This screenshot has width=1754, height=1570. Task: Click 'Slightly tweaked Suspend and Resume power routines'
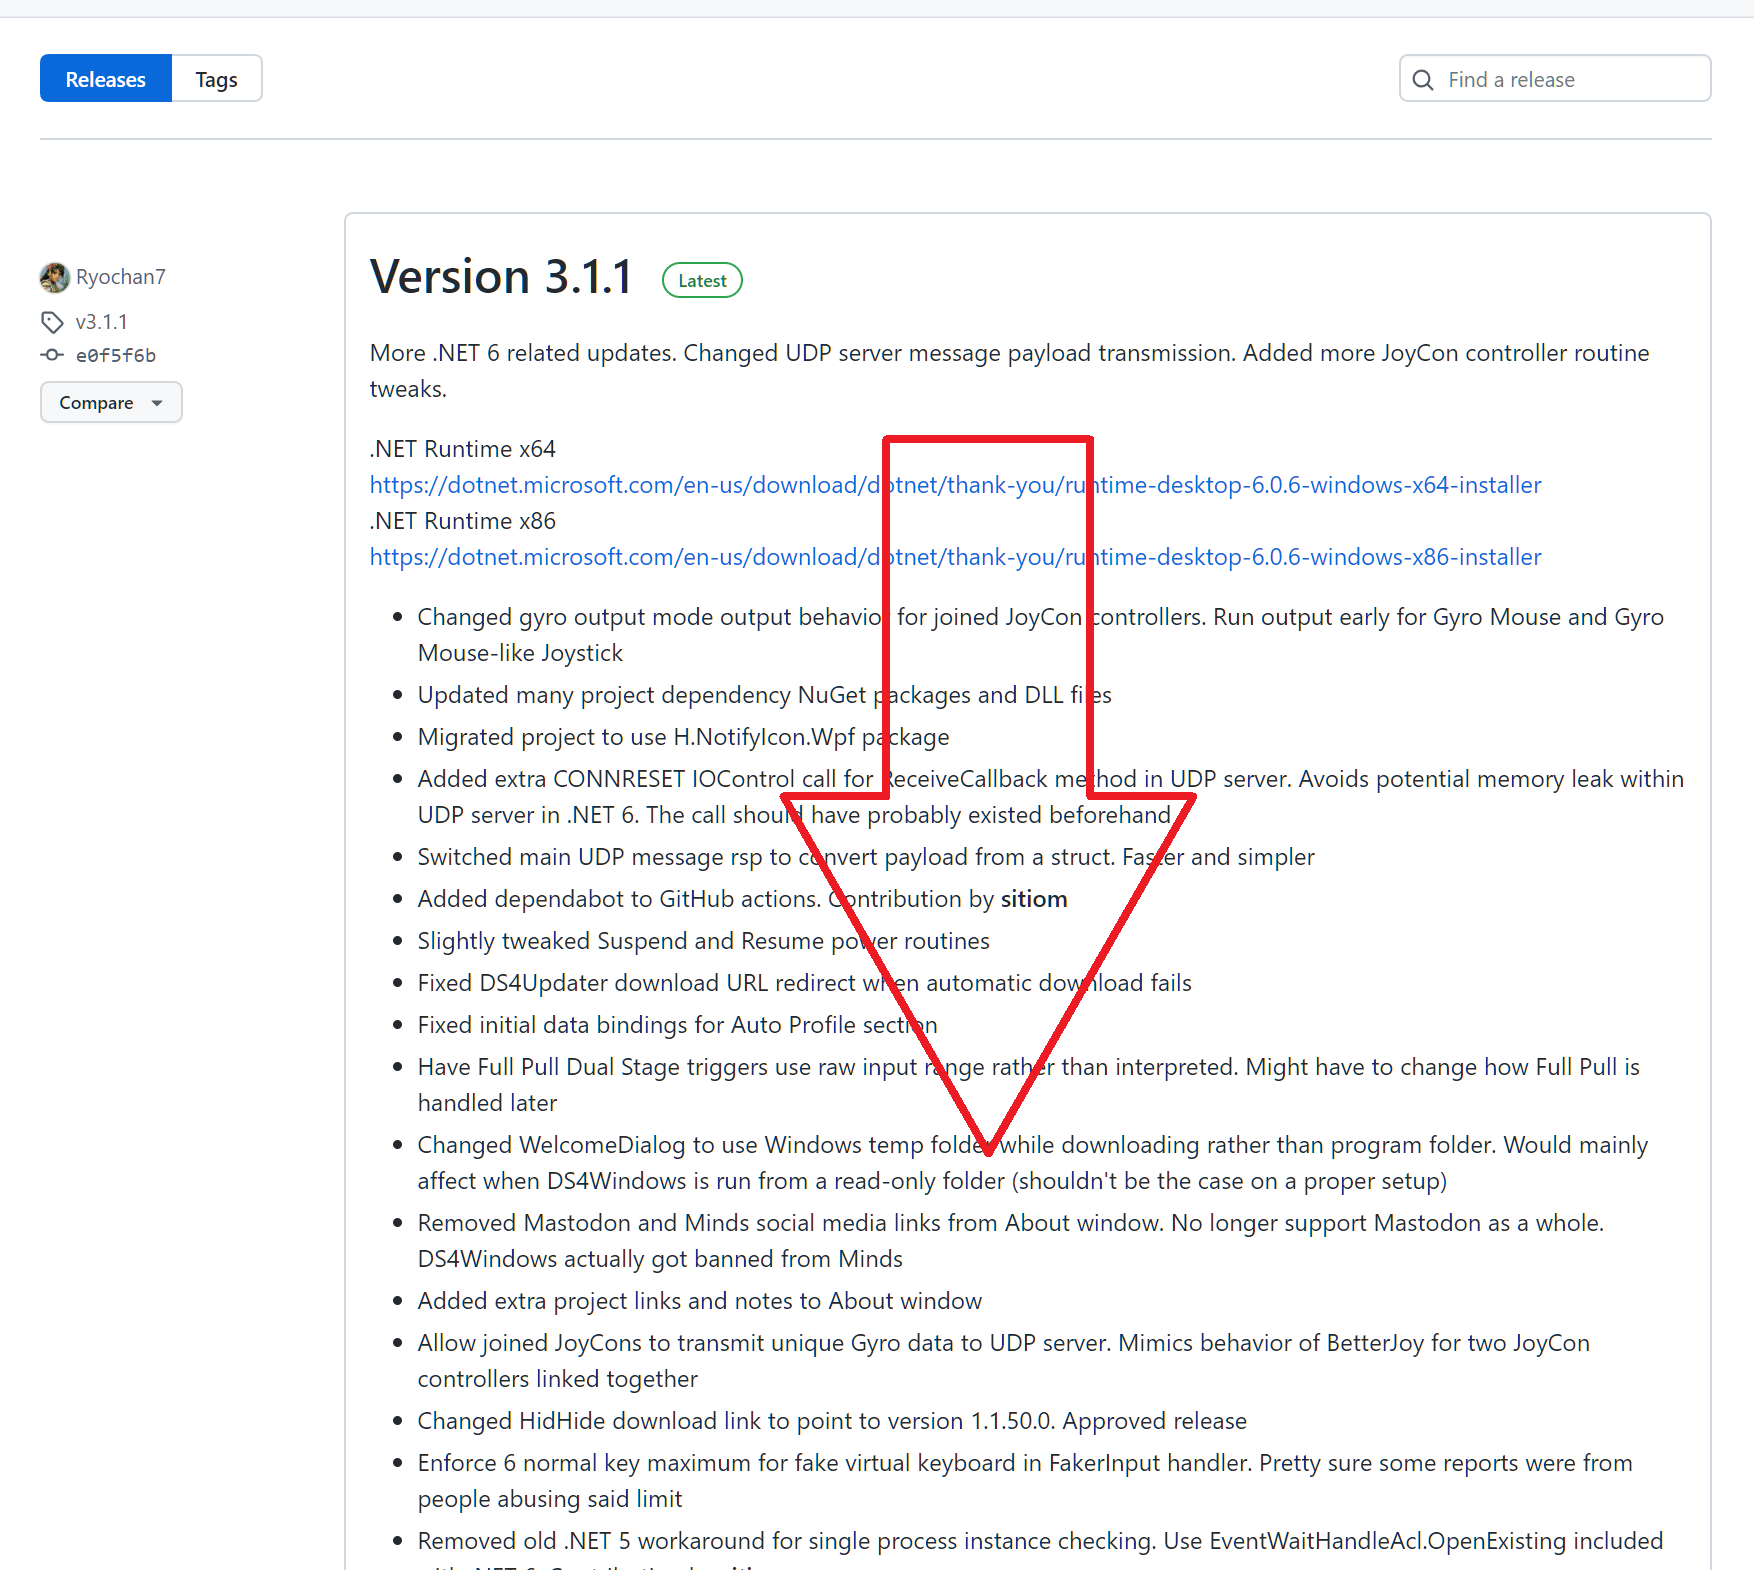click(x=704, y=941)
